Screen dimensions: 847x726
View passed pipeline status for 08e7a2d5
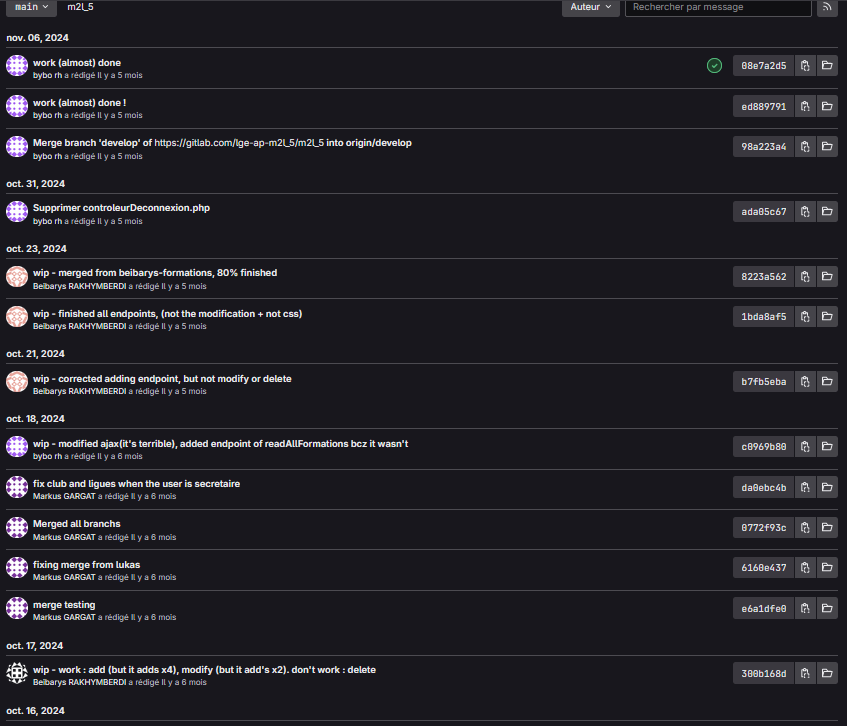(714, 66)
